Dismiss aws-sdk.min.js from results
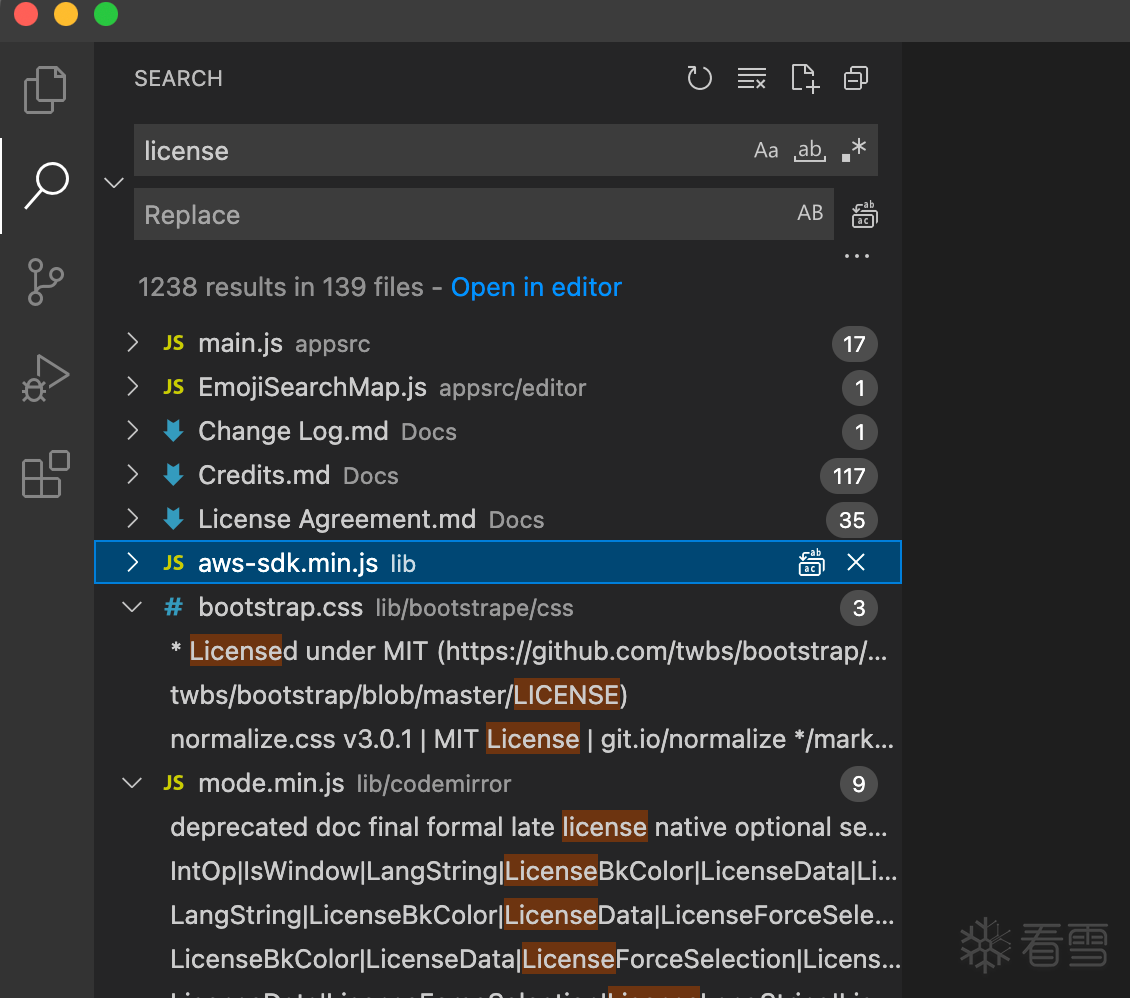This screenshot has width=1130, height=998. (856, 563)
